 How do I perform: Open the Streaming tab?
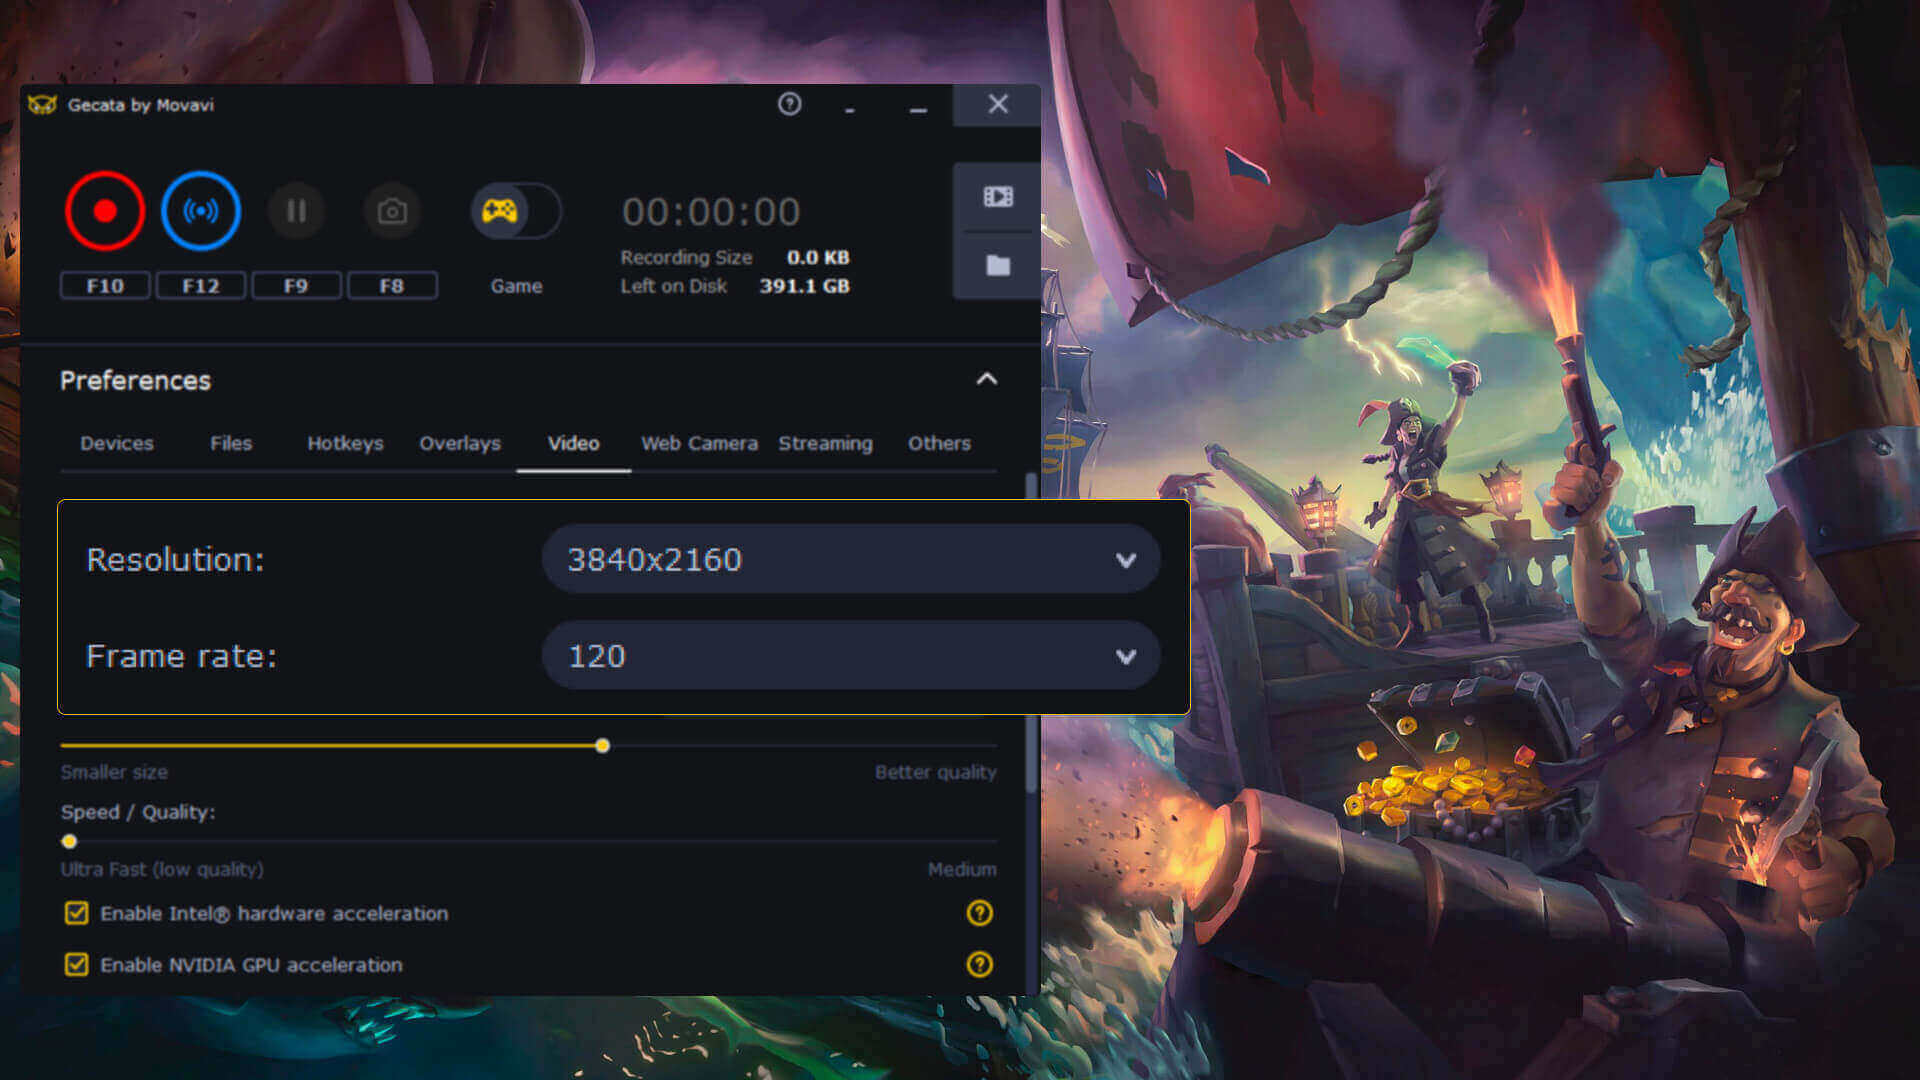[825, 443]
